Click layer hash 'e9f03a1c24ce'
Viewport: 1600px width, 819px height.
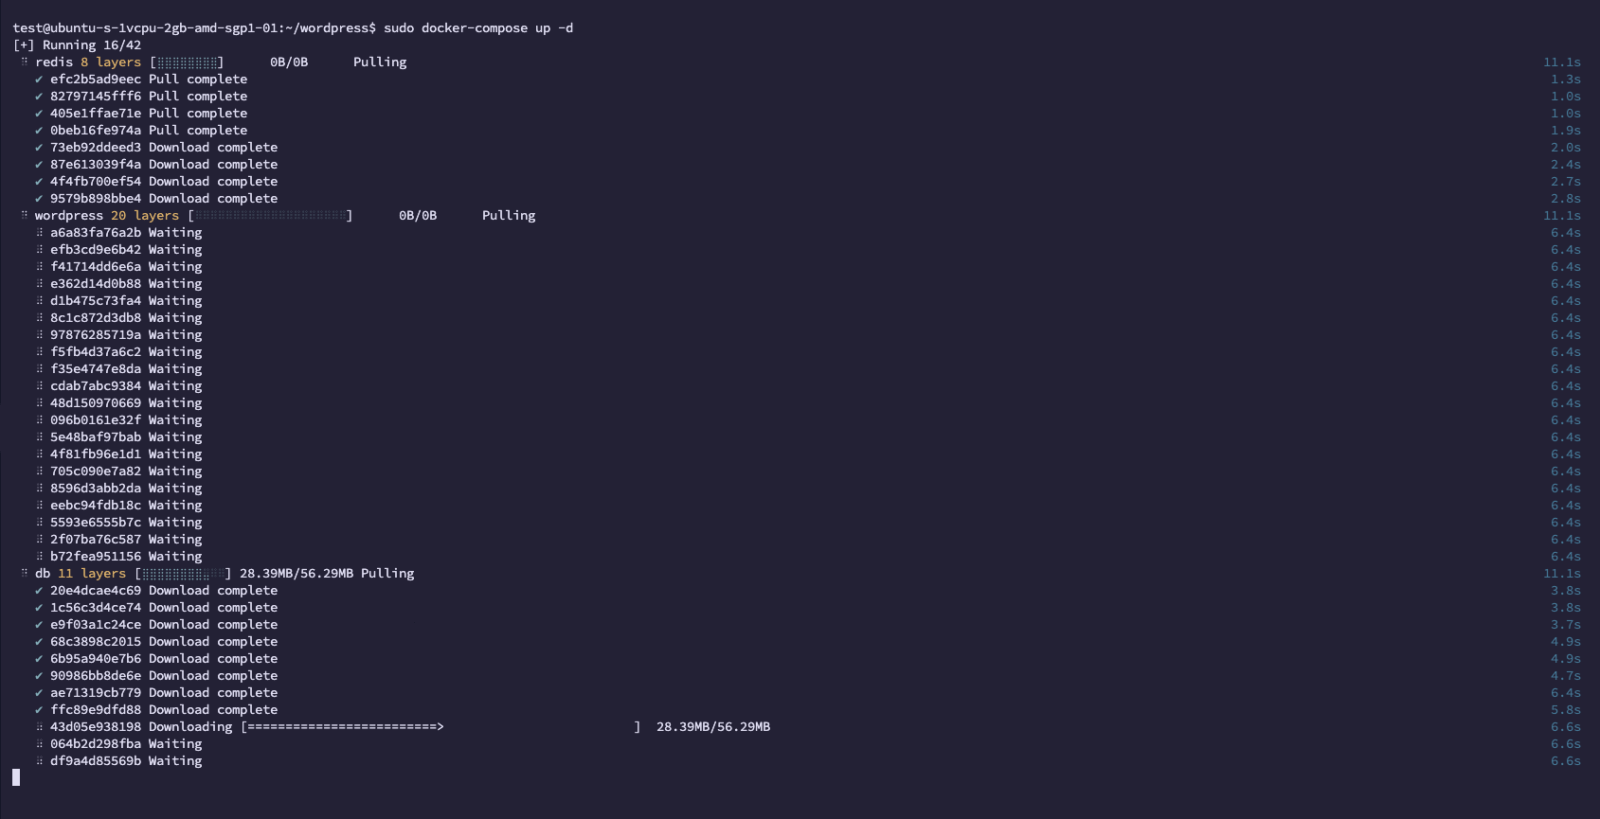coord(96,625)
